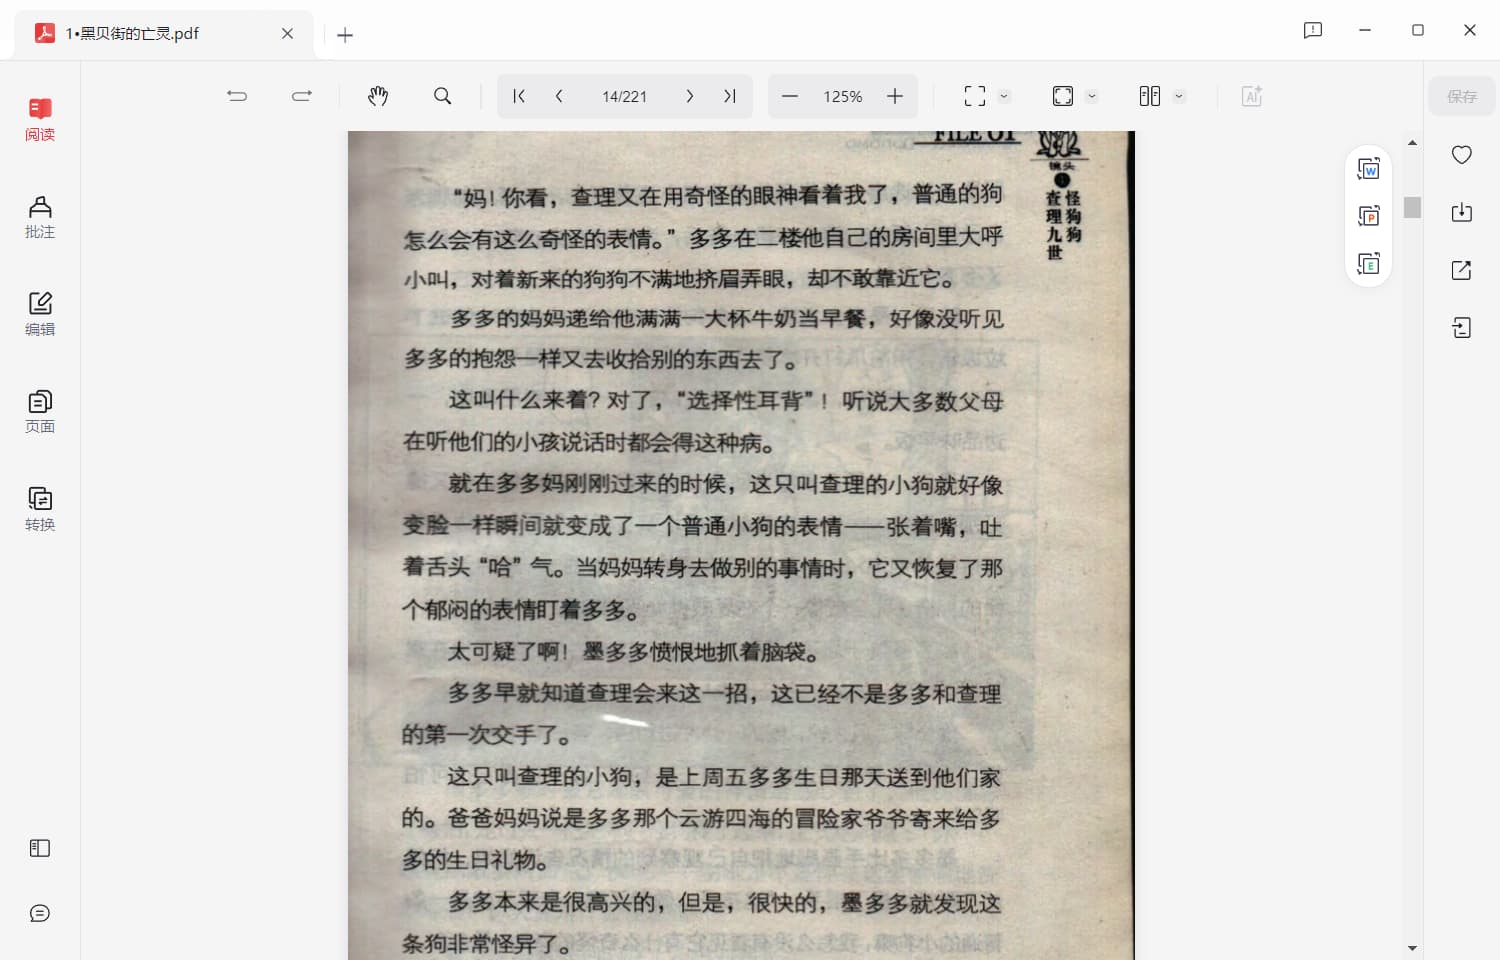The image size is (1500, 960).
Task: Jump to the first page
Action: point(519,96)
